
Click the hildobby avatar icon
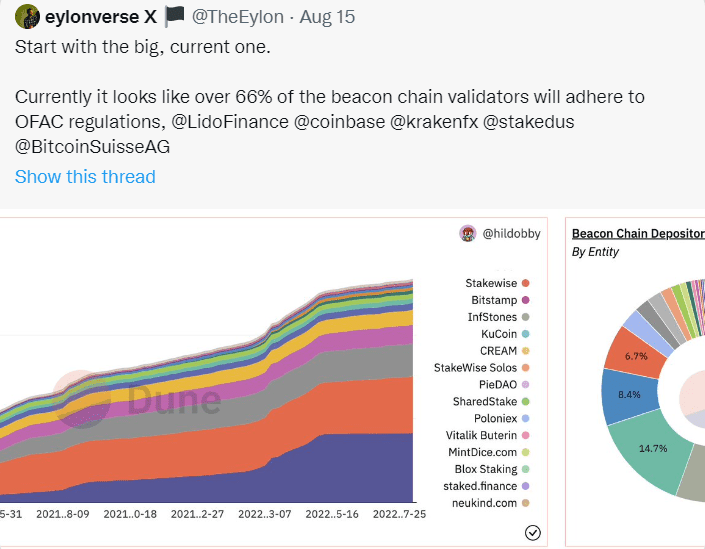468,233
